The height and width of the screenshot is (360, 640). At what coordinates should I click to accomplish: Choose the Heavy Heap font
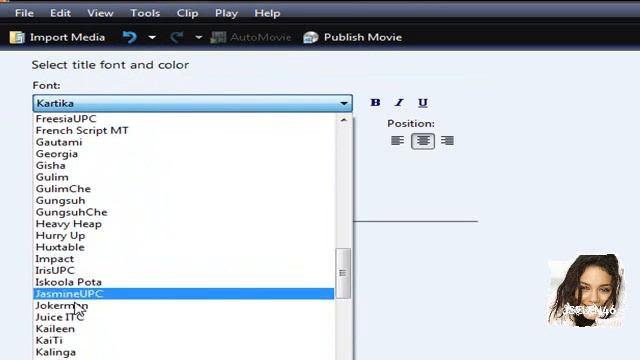(x=183, y=224)
